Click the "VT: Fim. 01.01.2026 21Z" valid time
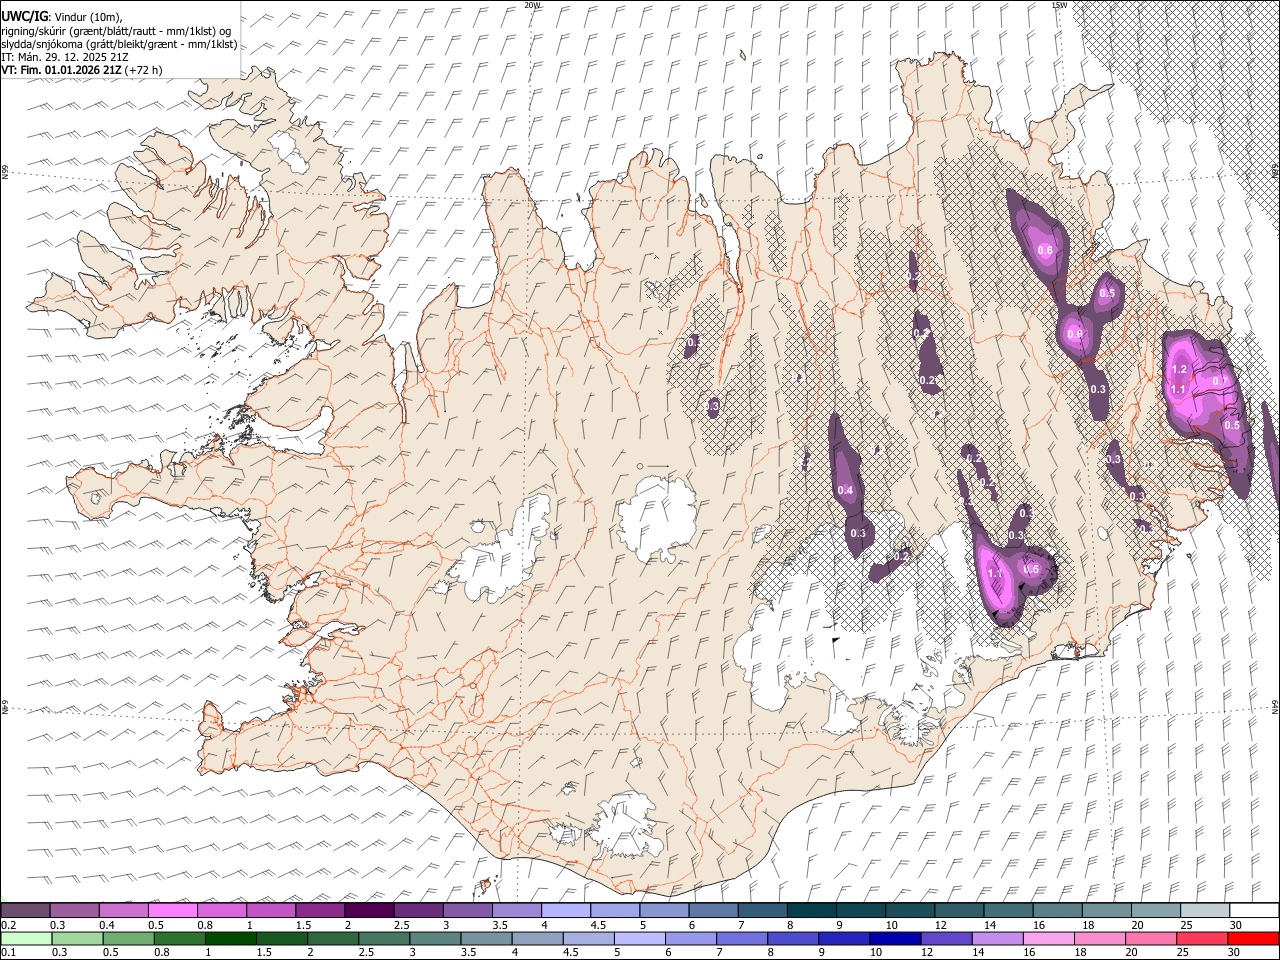The height and width of the screenshot is (960, 1280). (61, 70)
